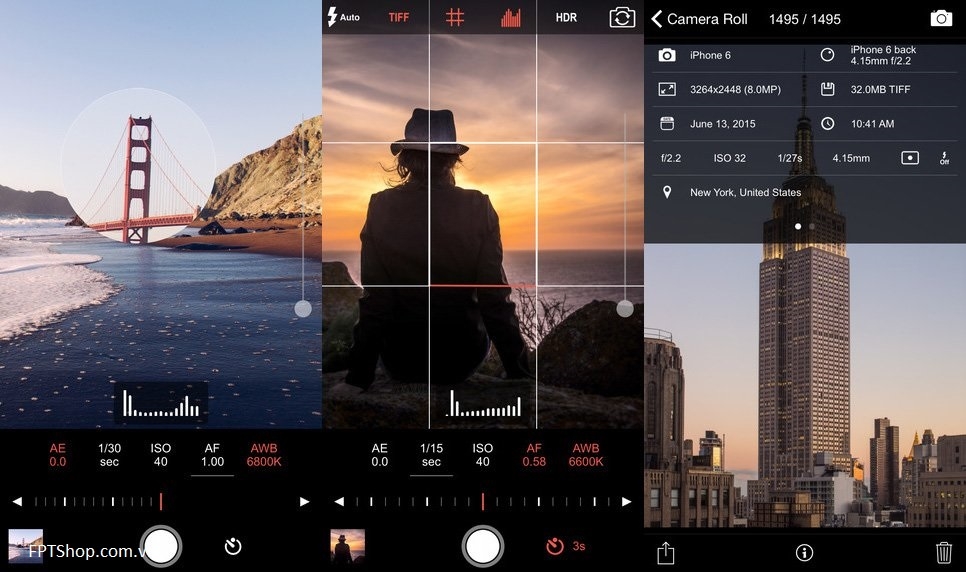This screenshot has height=572, width=966.
Task: Enable HDR mode
Action: 566,17
